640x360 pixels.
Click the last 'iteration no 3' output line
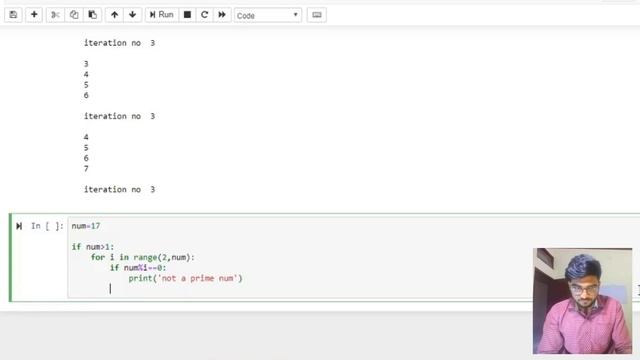[x=119, y=189]
